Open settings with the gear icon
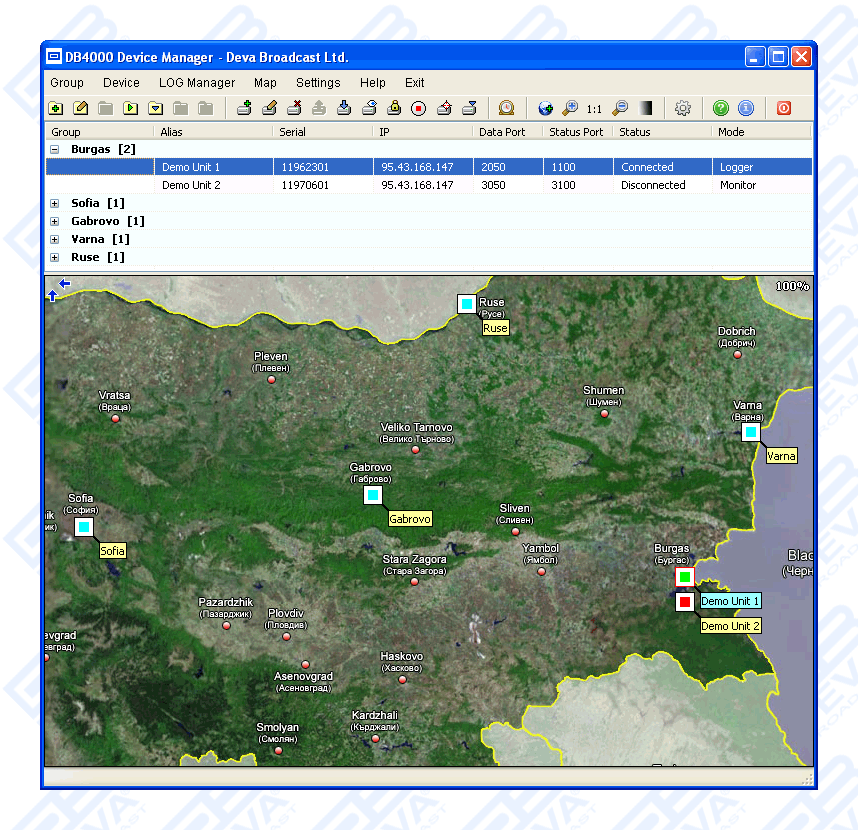The height and width of the screenshot is (830, 858). click(x=683, y=108)
